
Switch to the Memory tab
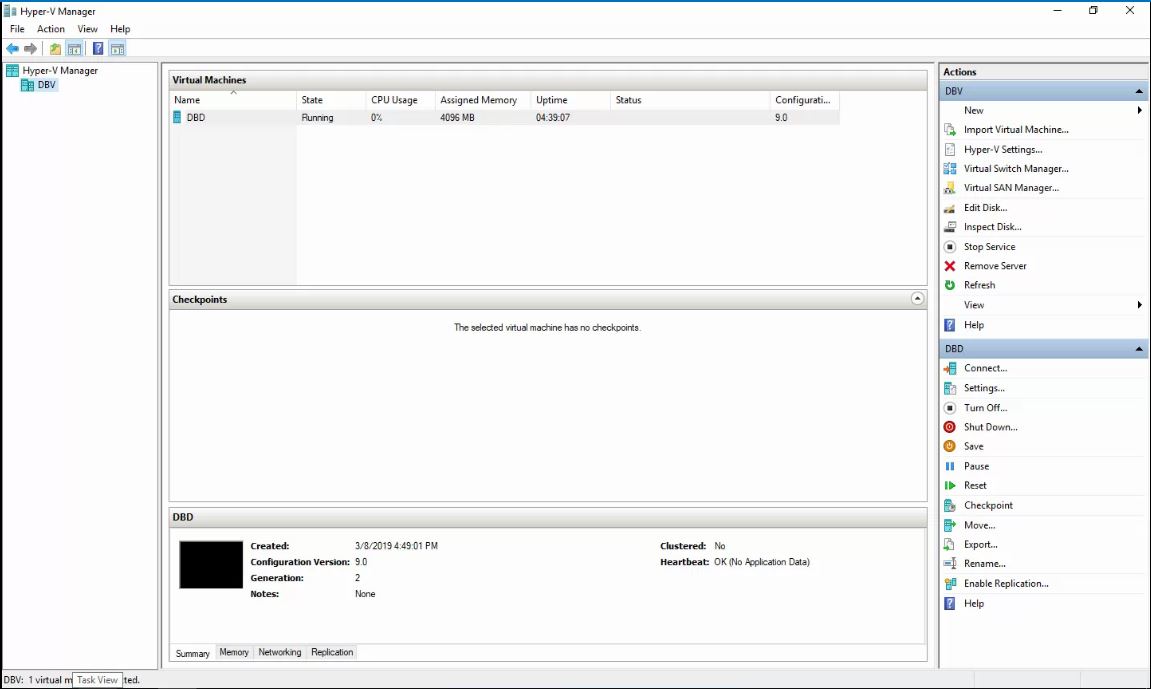(x=234, y=652)
